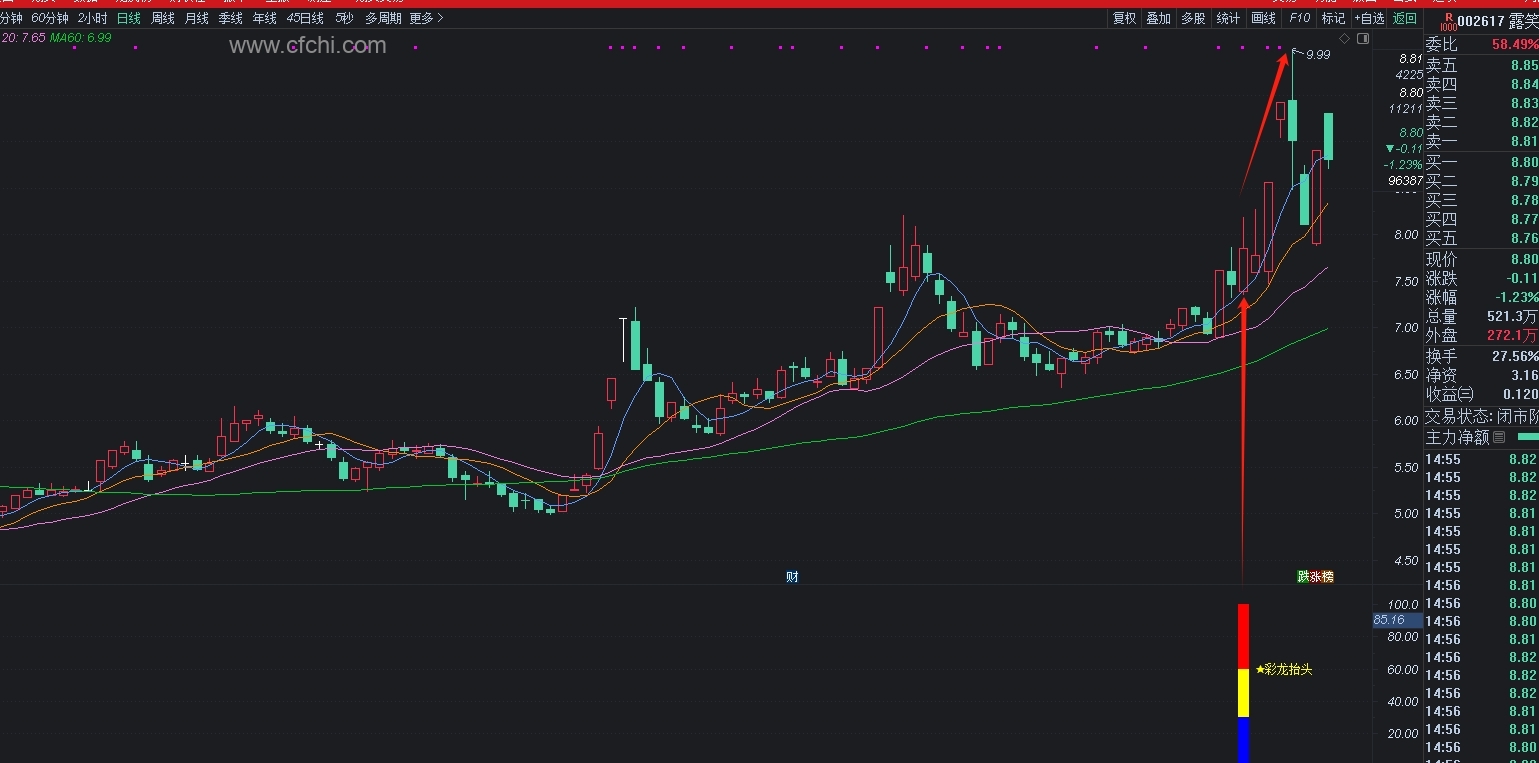Switch to 周线 weekly chart
Image resolution: width=1539 pixels, height=763 pixels.
click(163, 18)
